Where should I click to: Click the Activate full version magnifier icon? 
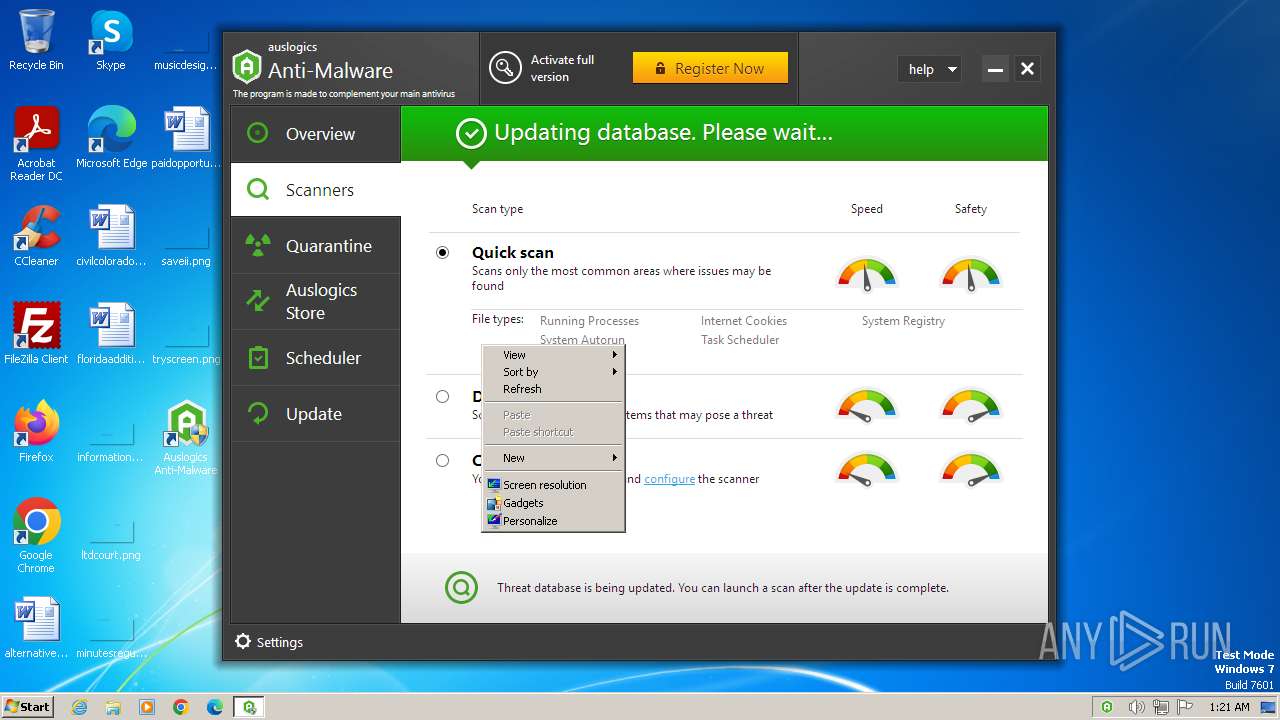(505, 68)
